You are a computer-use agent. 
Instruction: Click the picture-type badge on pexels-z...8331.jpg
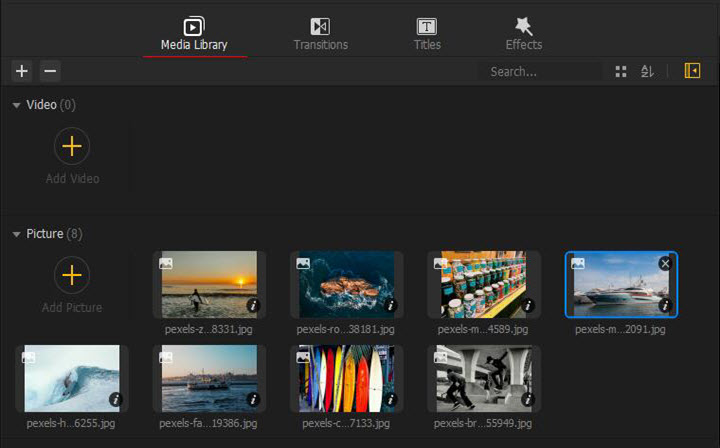[166, 263]
